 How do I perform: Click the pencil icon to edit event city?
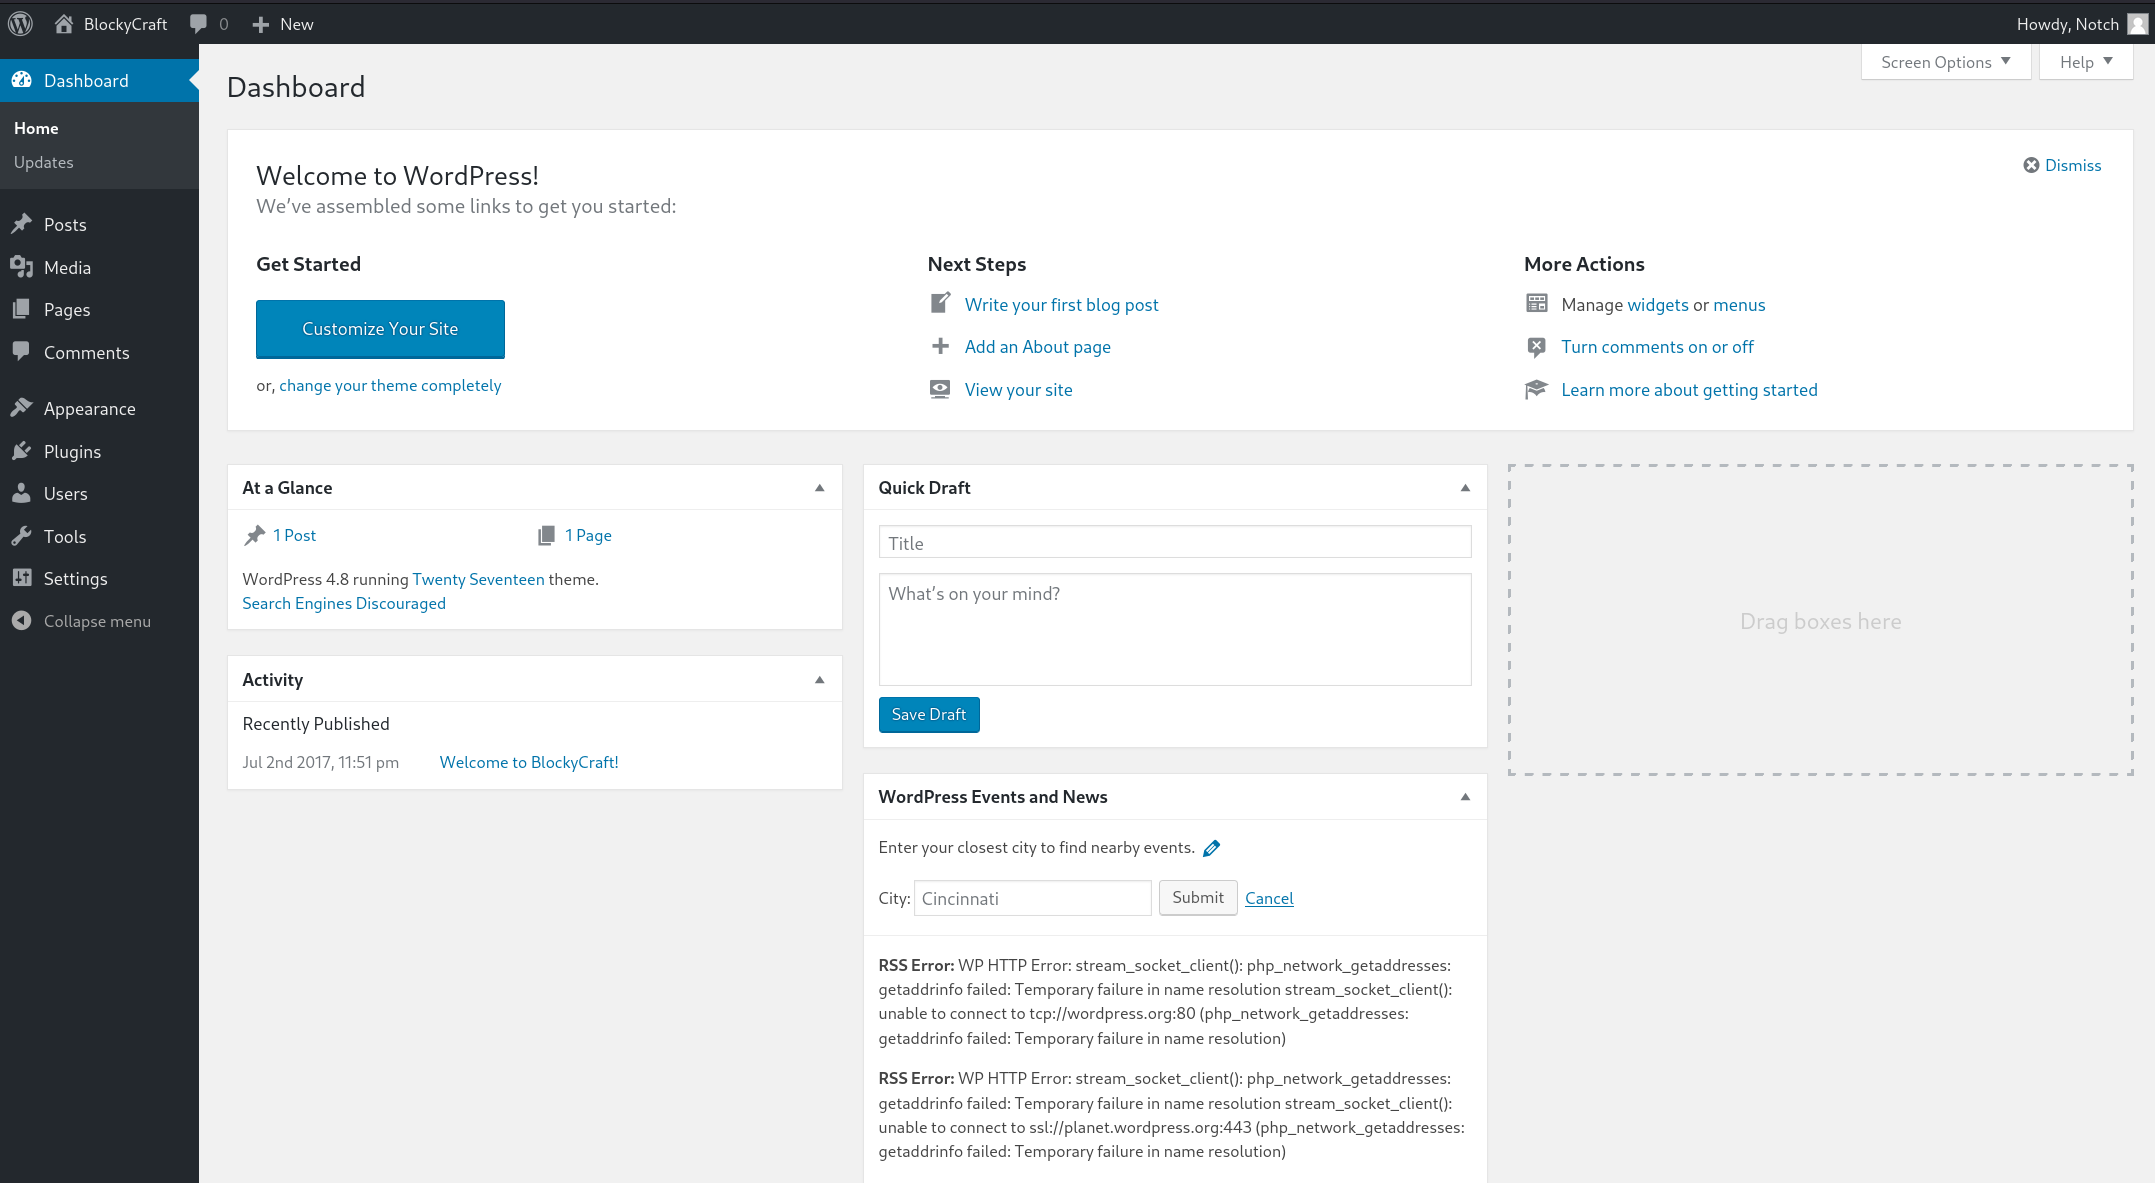pyautogui.click(x=1211, y=848)
